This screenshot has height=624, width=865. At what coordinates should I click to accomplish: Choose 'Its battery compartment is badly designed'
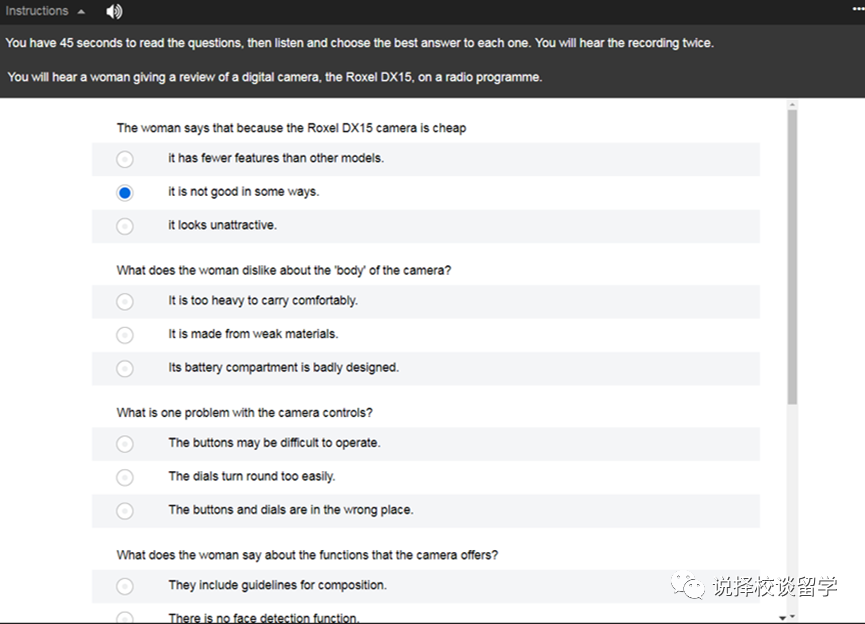[125, 369]
